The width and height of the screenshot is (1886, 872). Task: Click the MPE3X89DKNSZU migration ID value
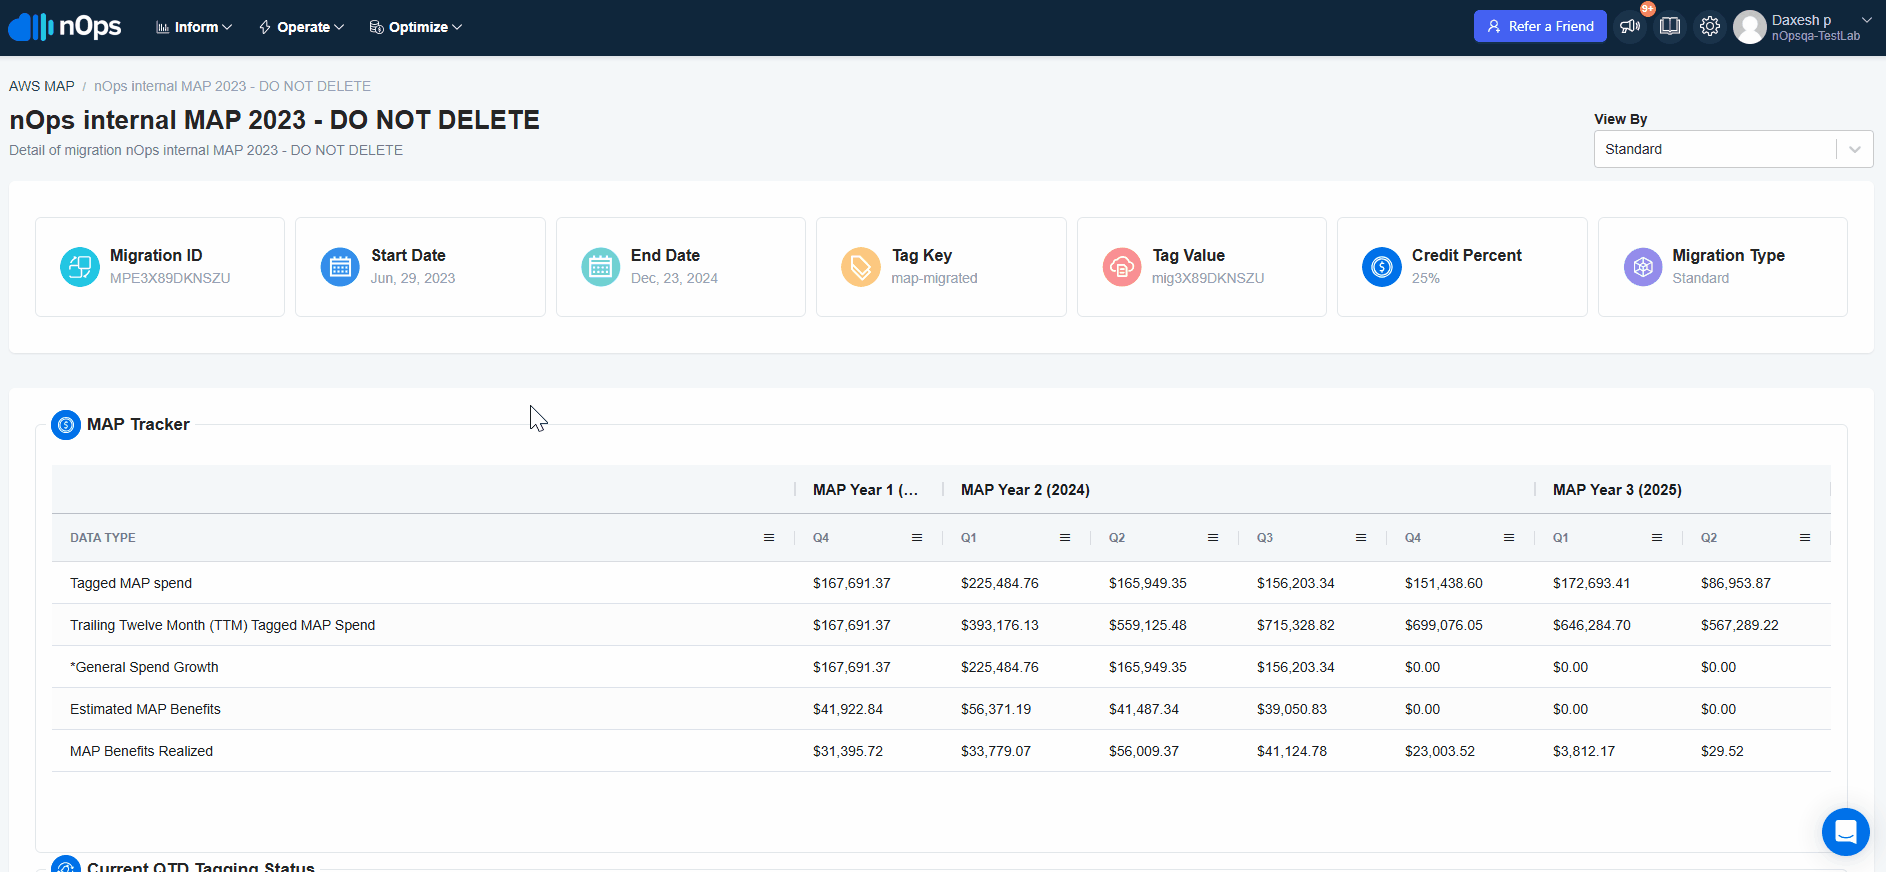[x=170, y=278]
